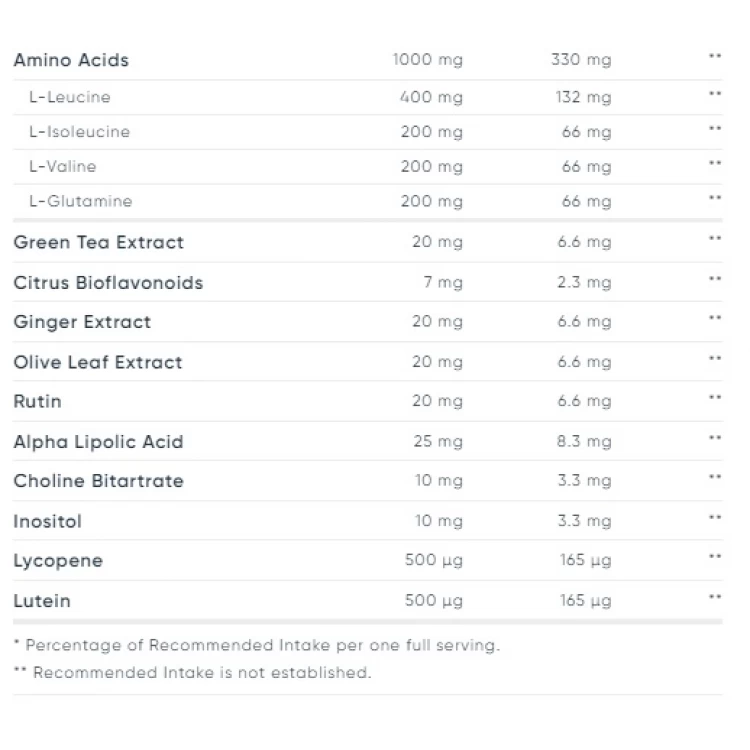This screenshot has height=750, width=750.
Task: Click the Lycopene ingredient name
Action: point(58,561)
